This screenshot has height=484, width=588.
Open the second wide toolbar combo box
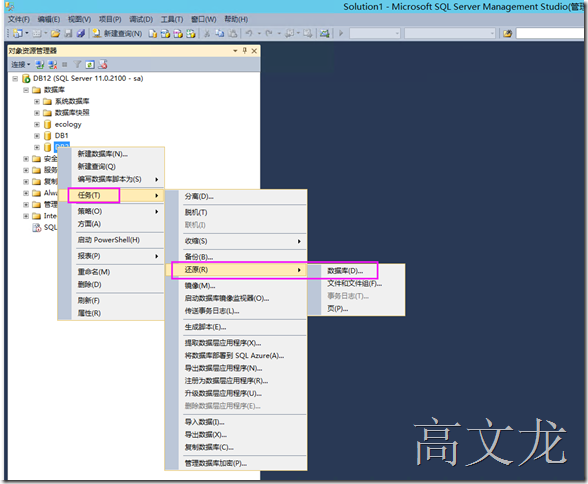coord(450,33)
